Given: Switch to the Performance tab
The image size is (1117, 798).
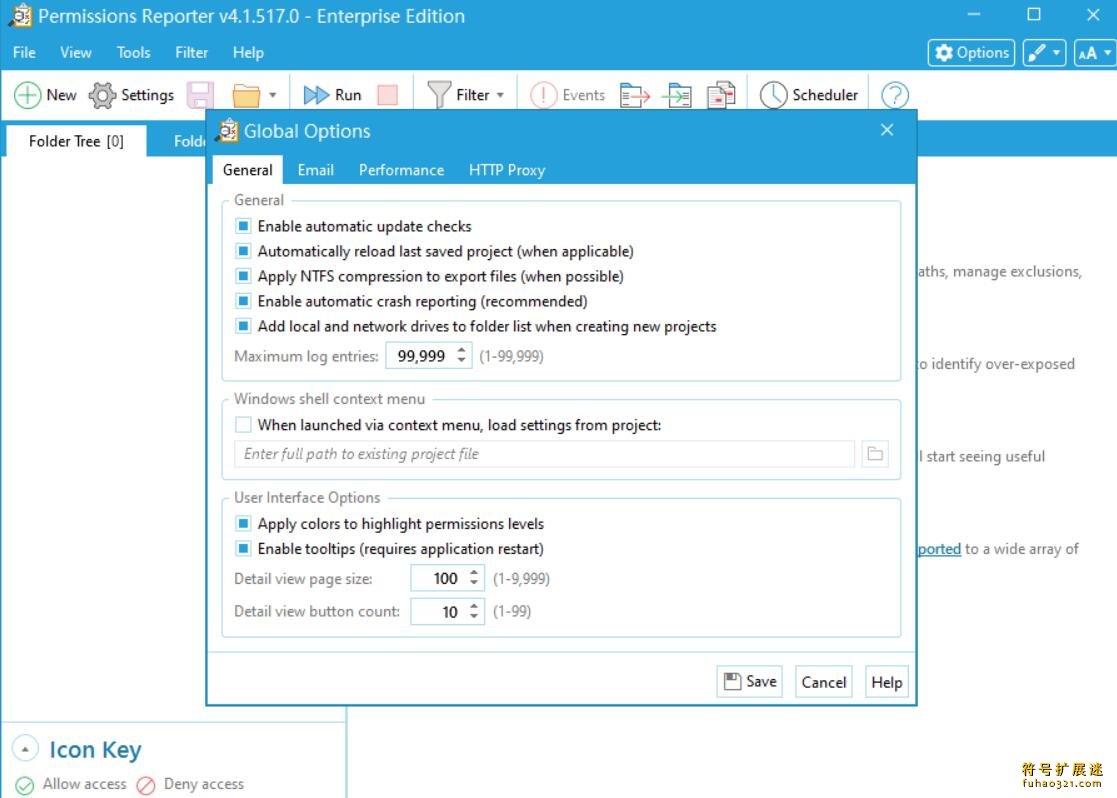Looking at the screenshot, I should (401, 170).
